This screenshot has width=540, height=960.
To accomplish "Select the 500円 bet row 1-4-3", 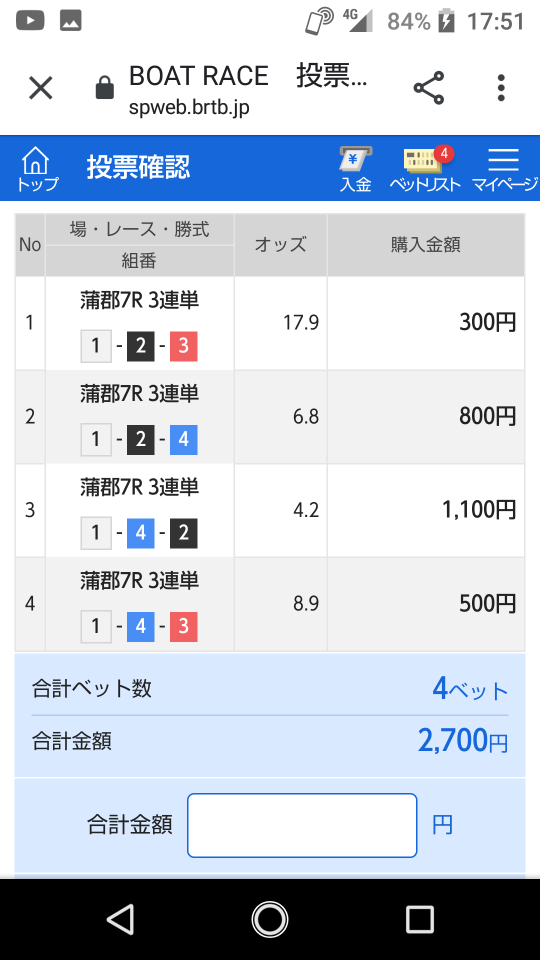I will tap(270, 604).
